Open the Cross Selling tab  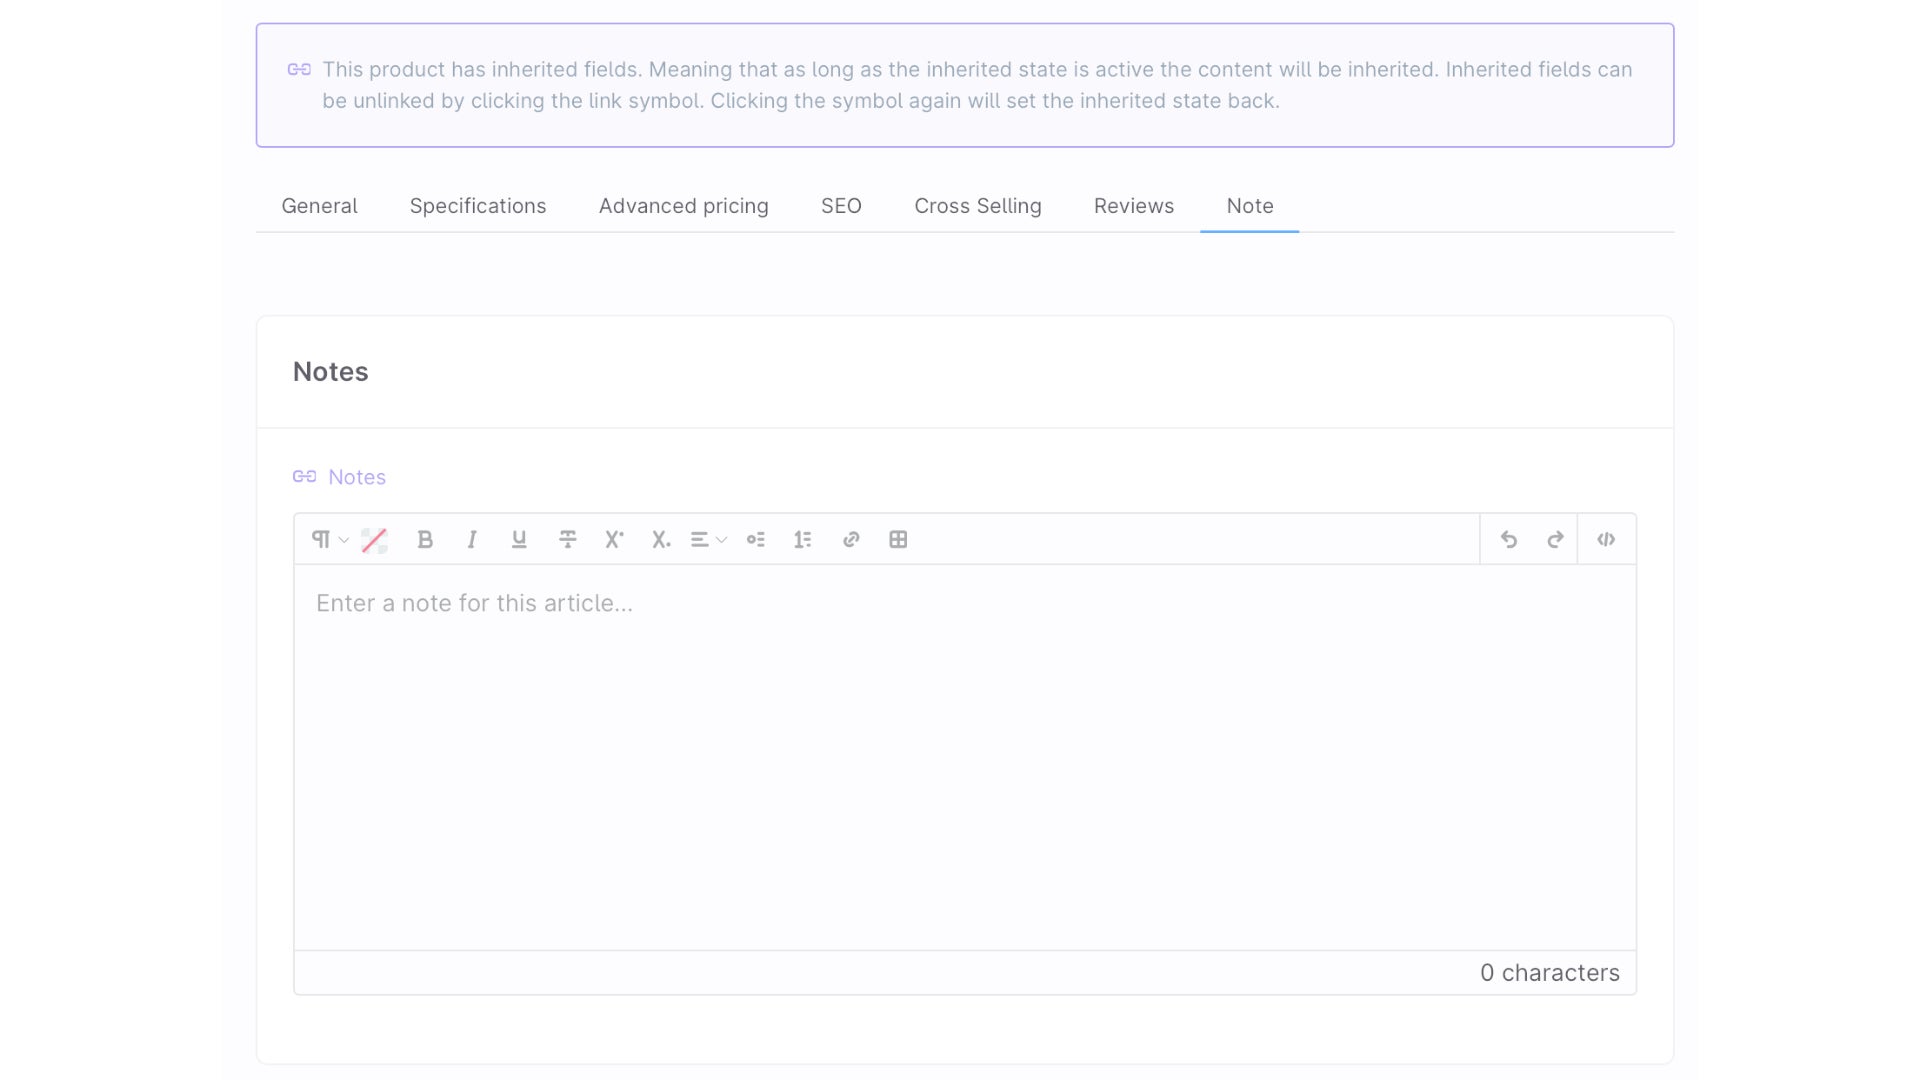[x=978, y=206]
